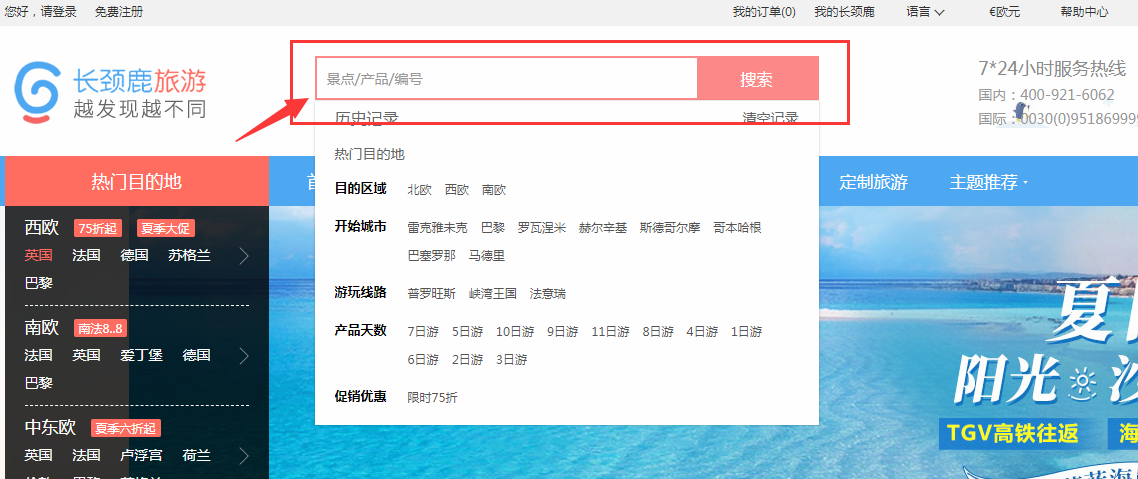Click the 限时75折 promotion
1138x479 pixels.
coord(432,397)
